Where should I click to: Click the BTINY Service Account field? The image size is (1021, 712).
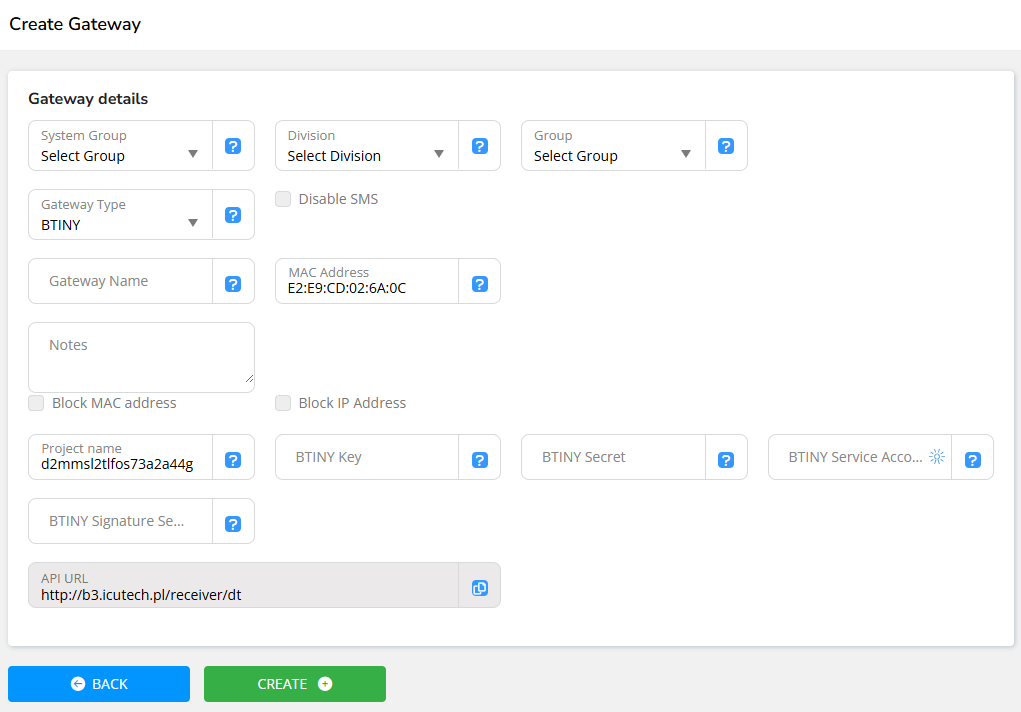855,457
